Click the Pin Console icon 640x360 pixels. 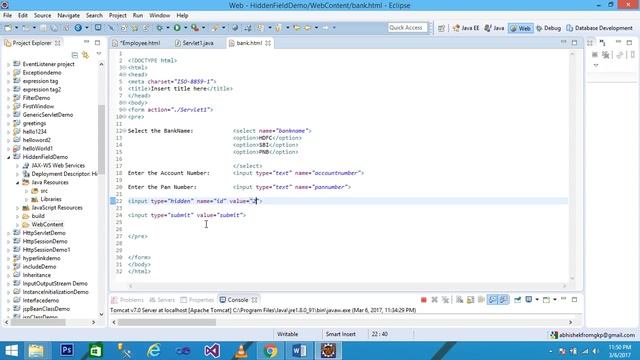pyautogui.click(x=517, y=300)
